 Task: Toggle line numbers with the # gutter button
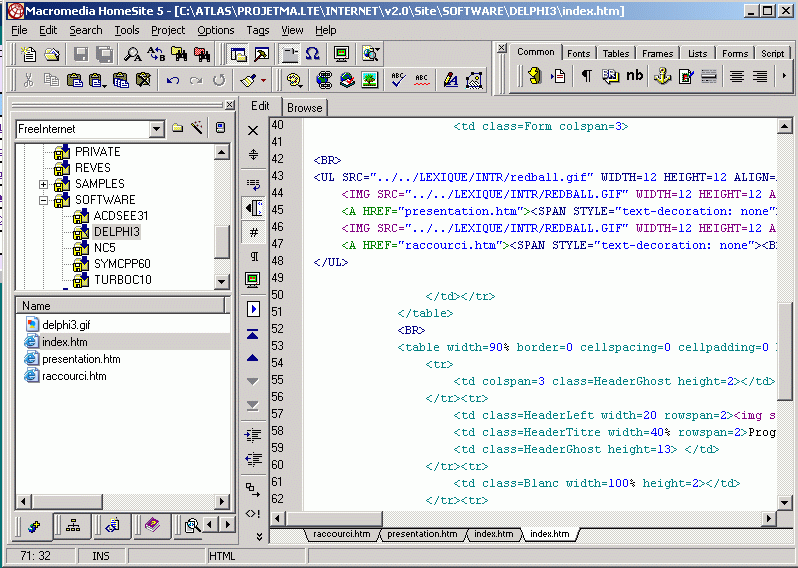coord(253,232)
